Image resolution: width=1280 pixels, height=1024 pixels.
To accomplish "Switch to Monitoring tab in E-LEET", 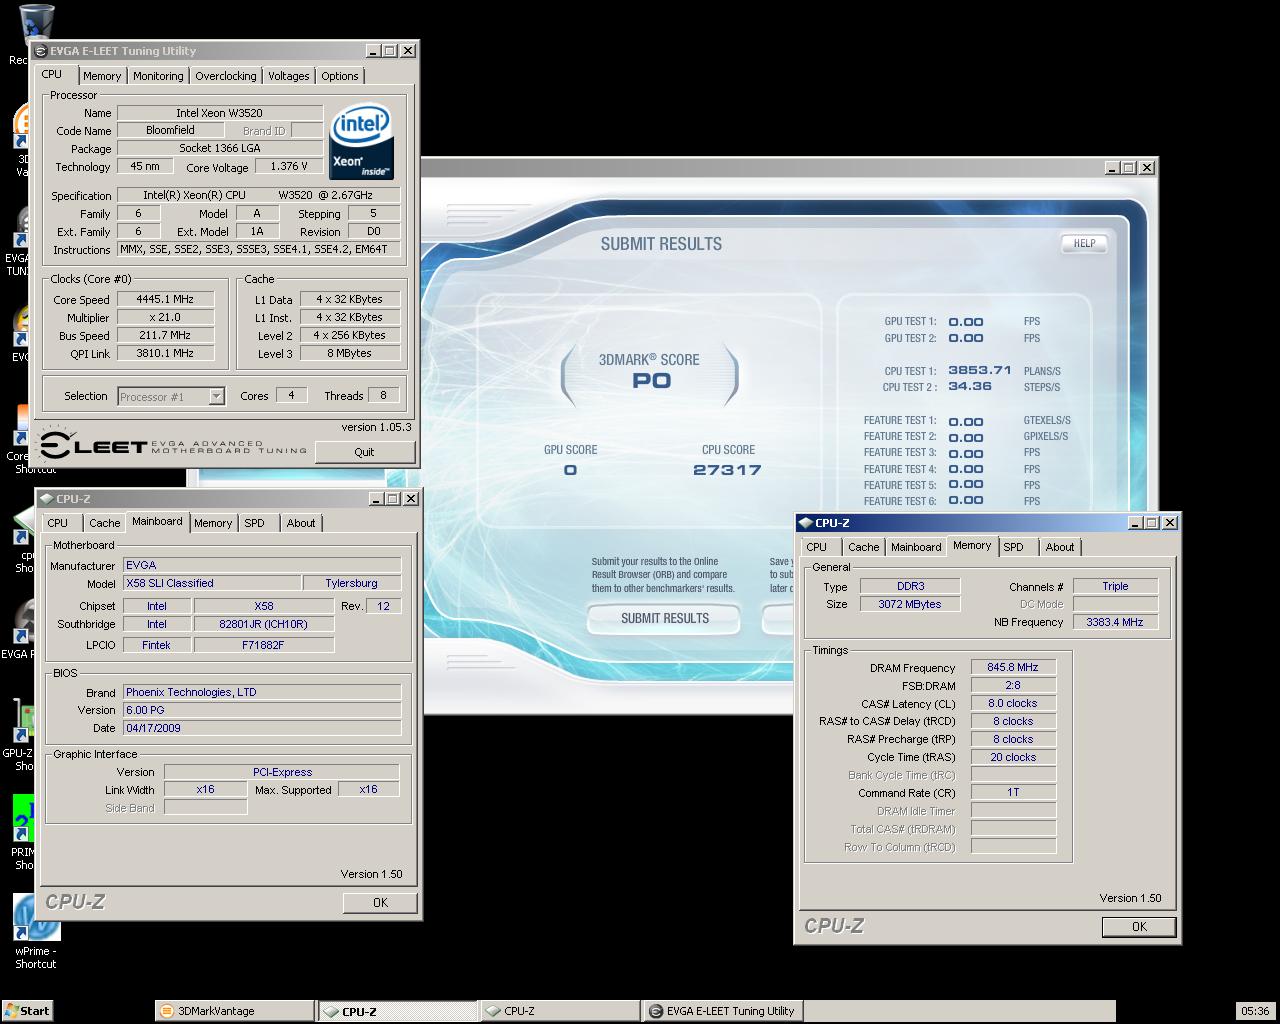I will click(158, 76).
